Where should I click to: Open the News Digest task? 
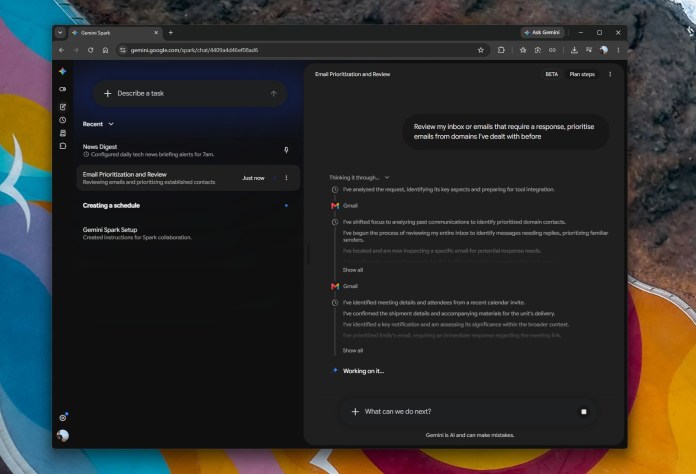click(188, 150)
